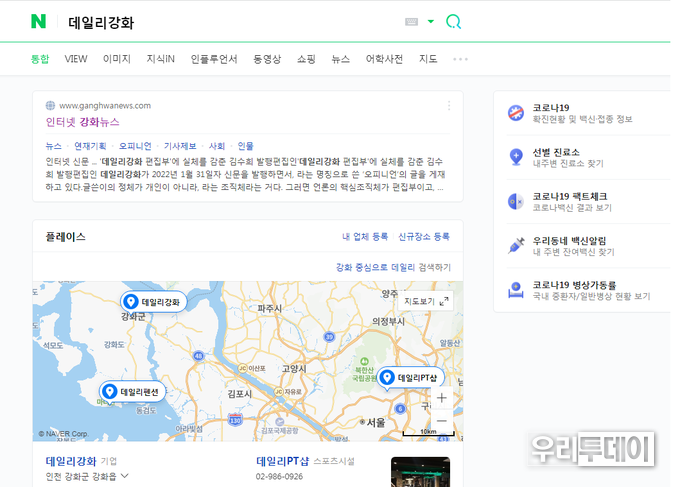Select the 뉴스 search tab
680x487 pixels.
click(x=340, y=59)
